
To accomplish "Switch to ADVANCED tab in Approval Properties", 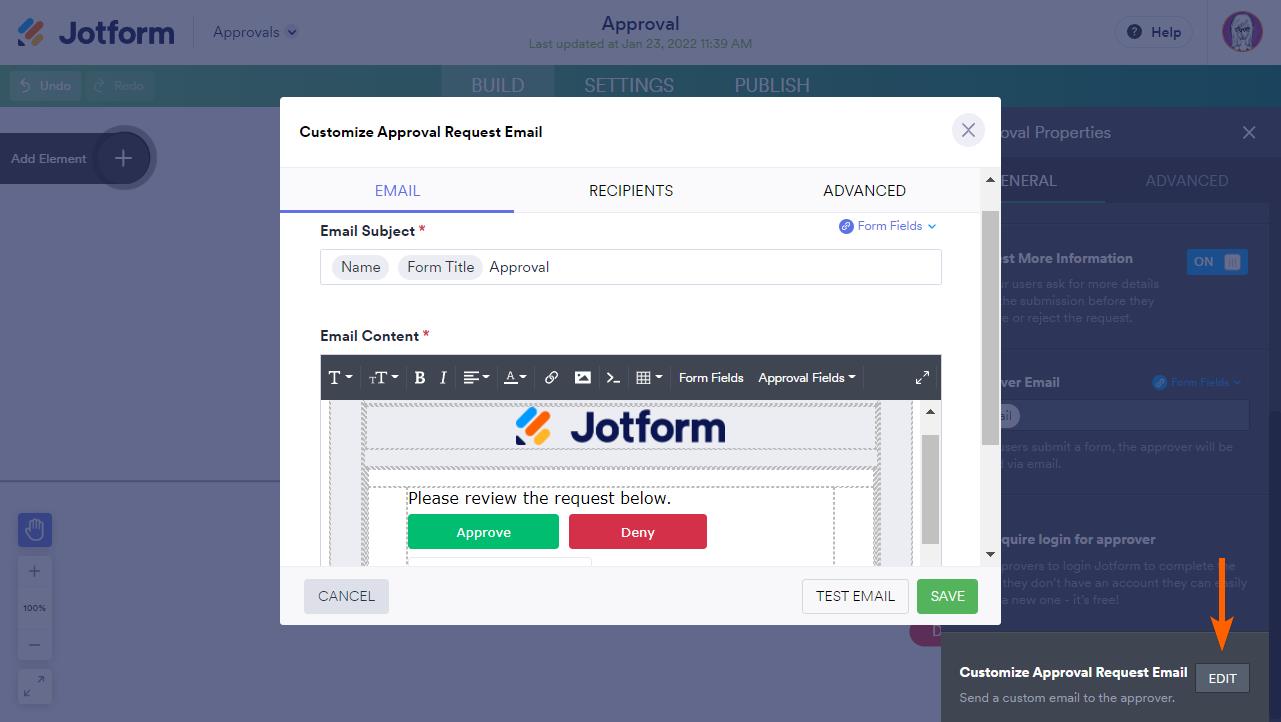I will [1187, 181].
